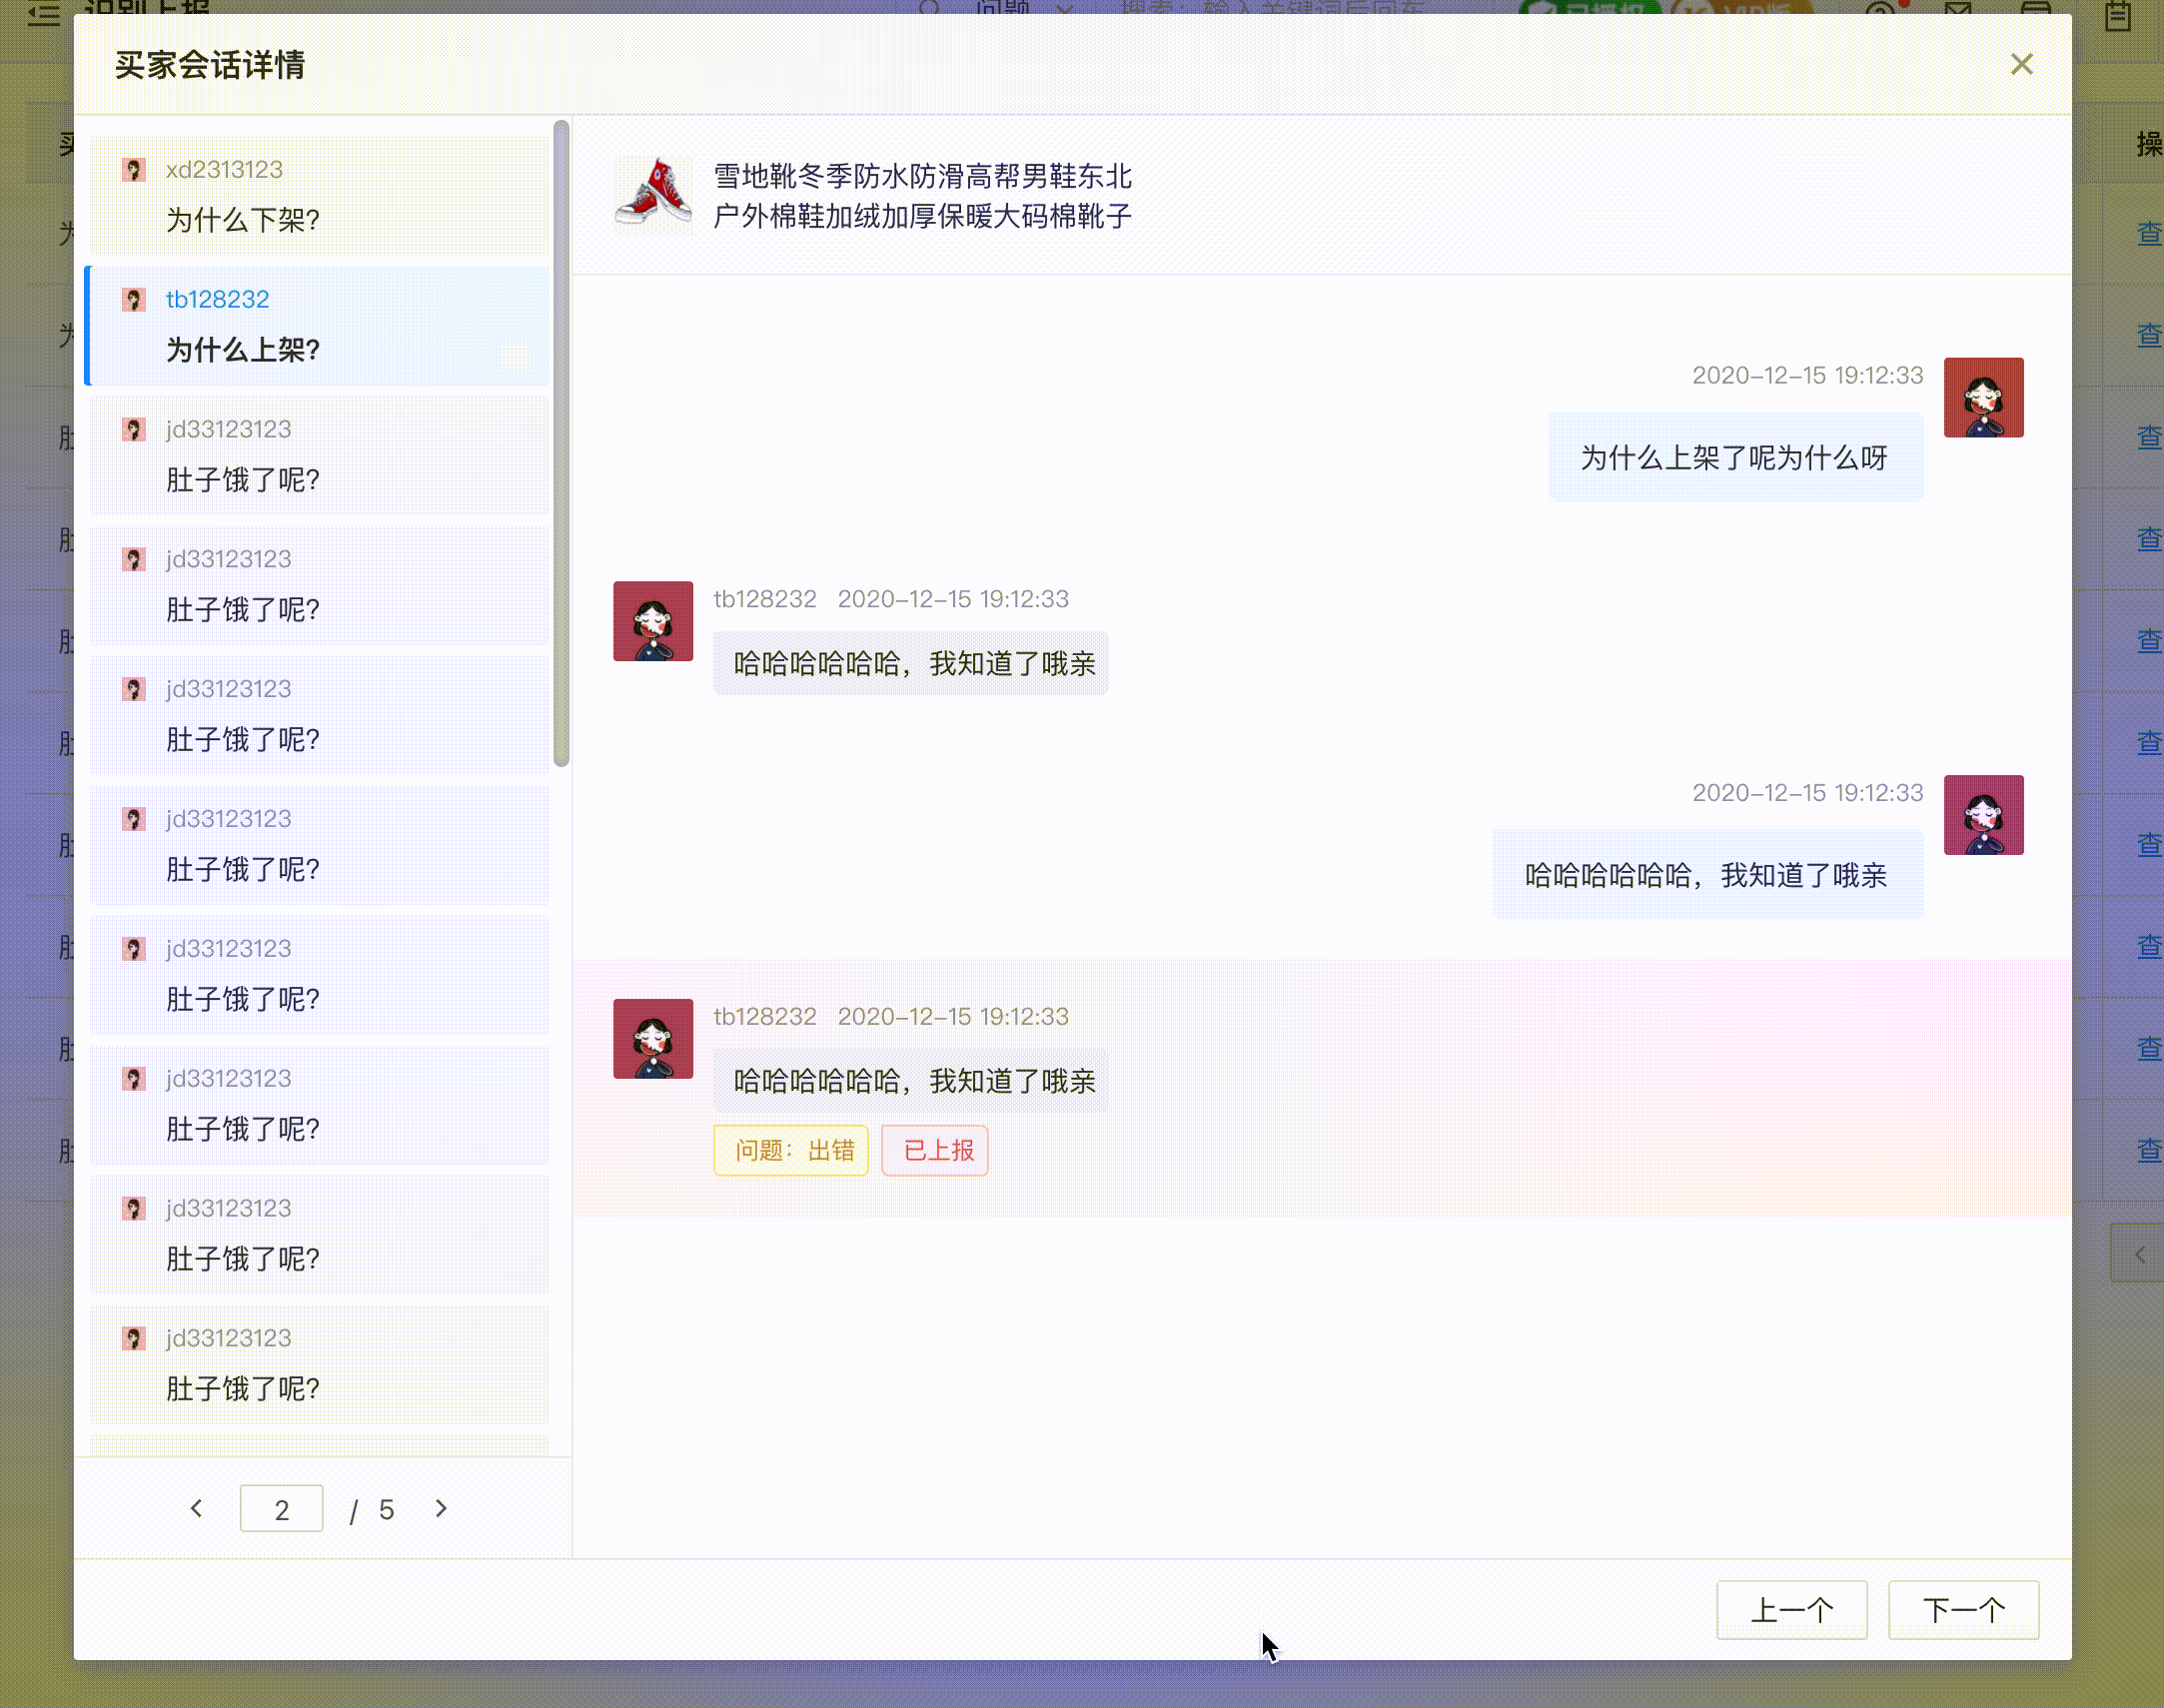The width and height of the screenshot is (2164, 1708).
Task: Open the first jd33123123 conversation entry
Action: [320, 455]
